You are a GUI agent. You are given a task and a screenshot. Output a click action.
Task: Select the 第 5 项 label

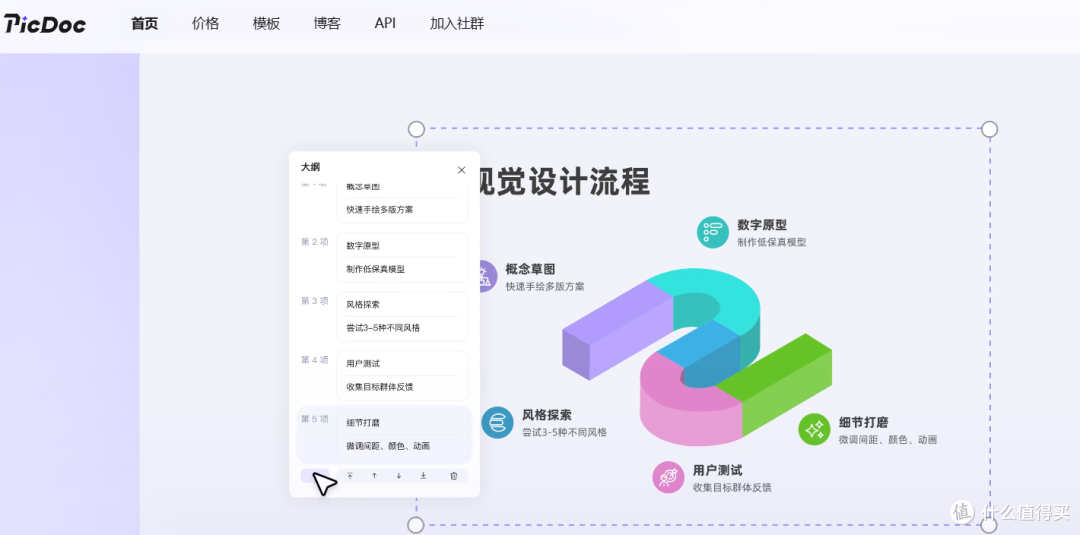315,419
